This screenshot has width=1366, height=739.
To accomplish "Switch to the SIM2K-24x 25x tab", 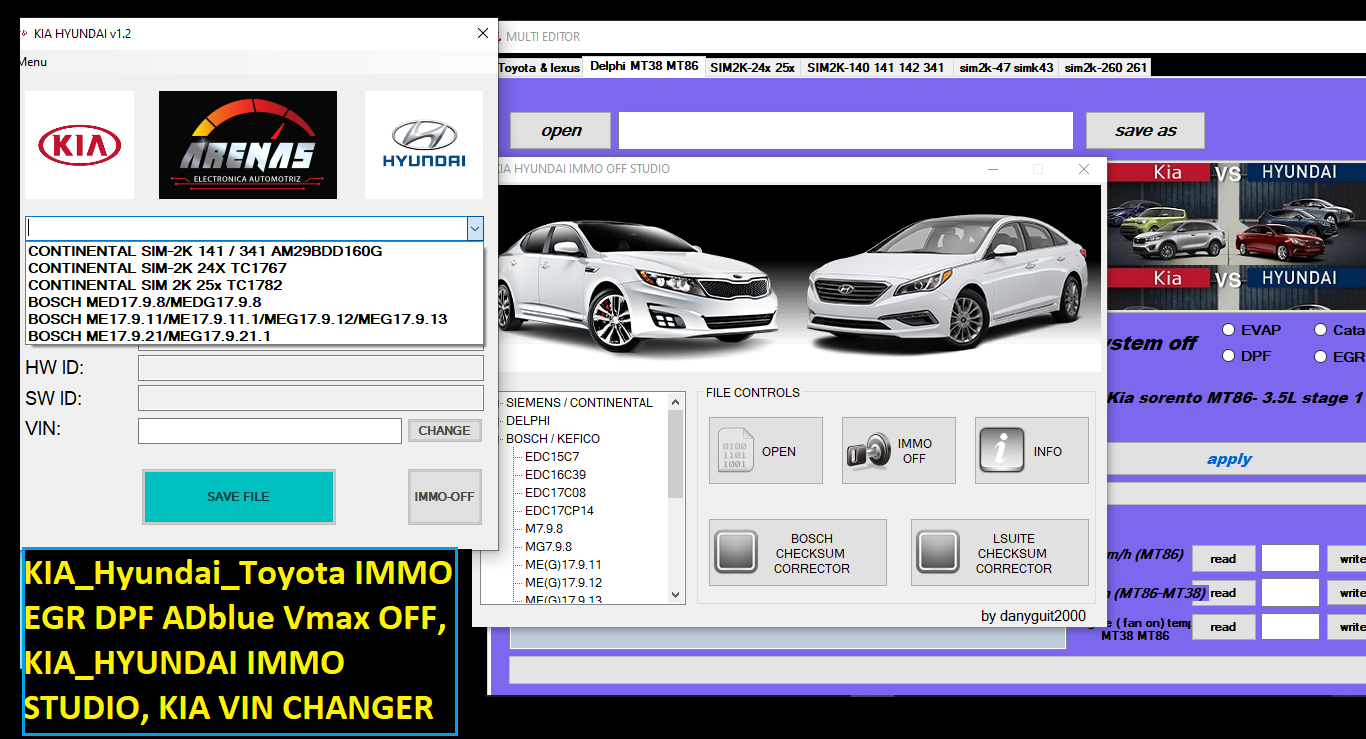I will pyautogui.click(x=752, y=67).
